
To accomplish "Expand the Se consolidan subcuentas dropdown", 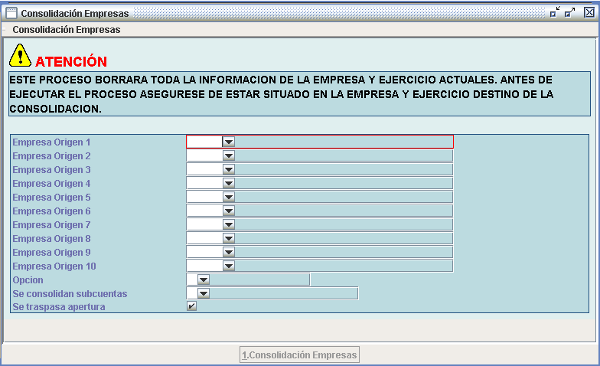I will tap(203, 294).
